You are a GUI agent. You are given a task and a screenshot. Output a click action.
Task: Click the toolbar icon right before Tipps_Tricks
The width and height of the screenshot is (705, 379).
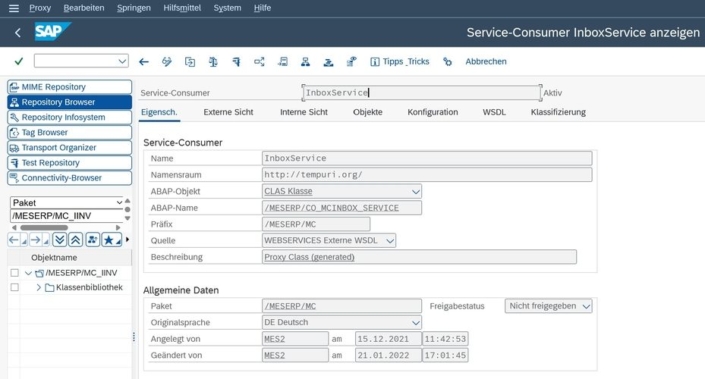pos(352,62)
